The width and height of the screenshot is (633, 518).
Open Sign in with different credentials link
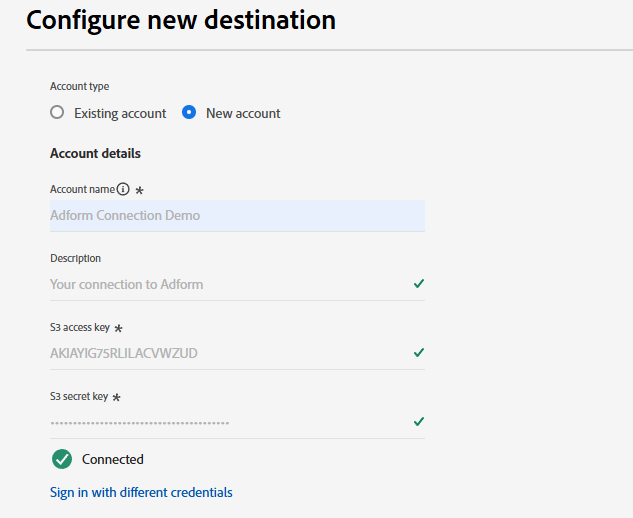(141, 492)
